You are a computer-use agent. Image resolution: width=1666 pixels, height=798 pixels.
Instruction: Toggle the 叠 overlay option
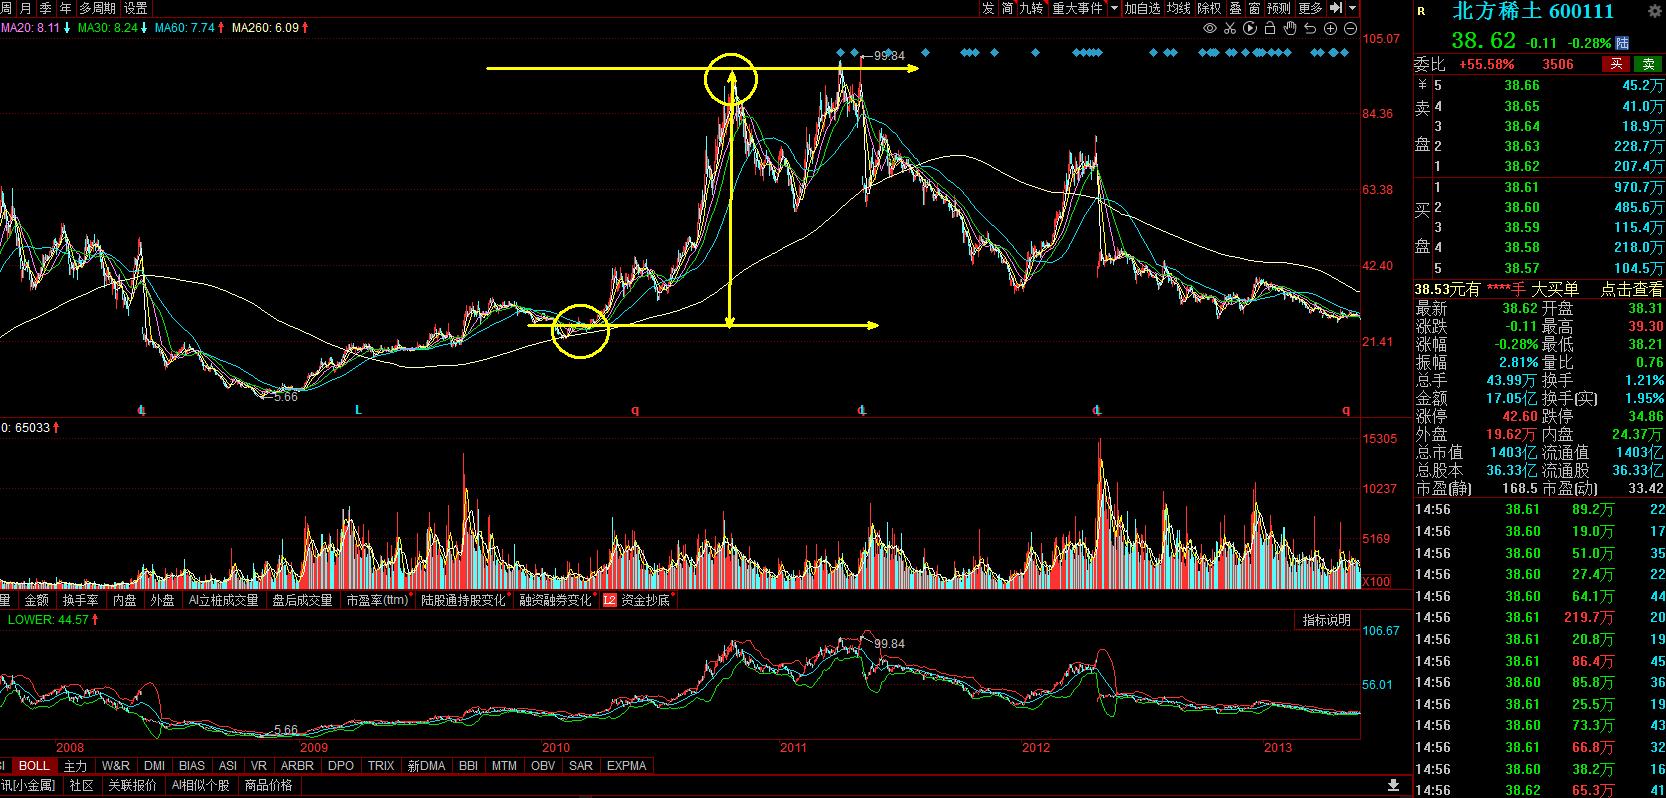coord(1235,8)
